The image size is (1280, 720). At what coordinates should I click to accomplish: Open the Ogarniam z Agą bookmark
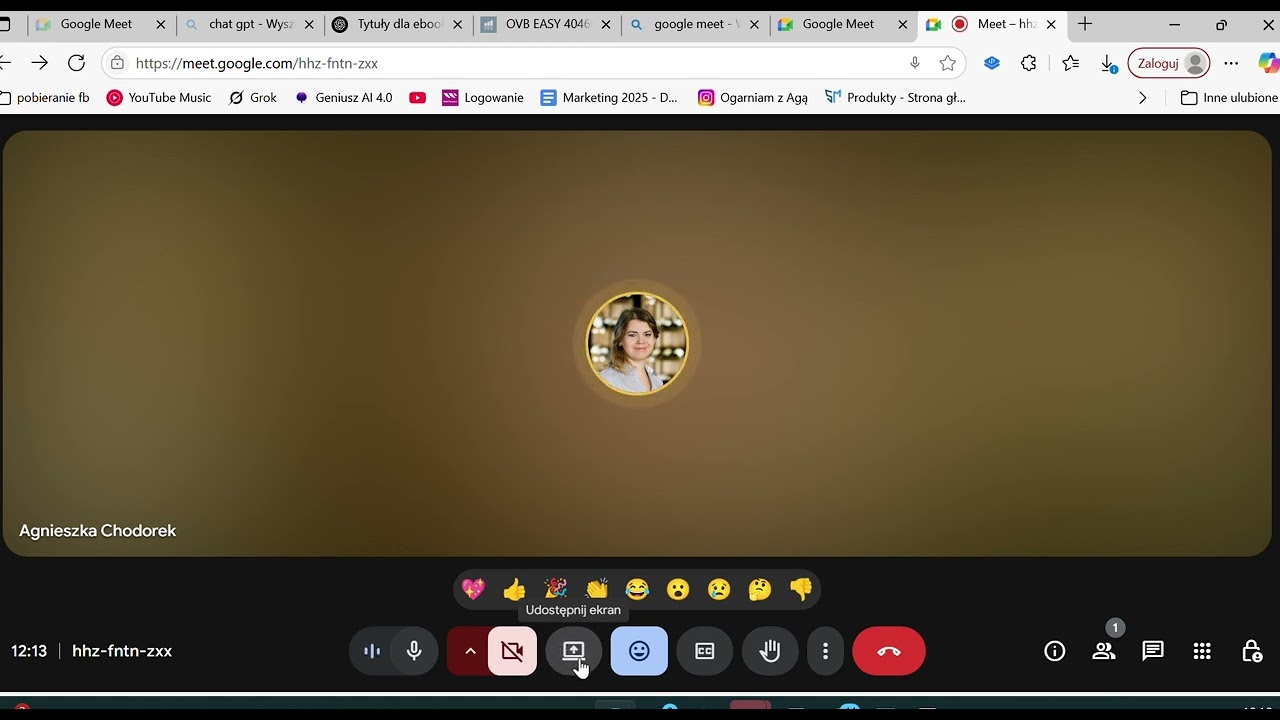pyautogui.click(x=753, y=97)
